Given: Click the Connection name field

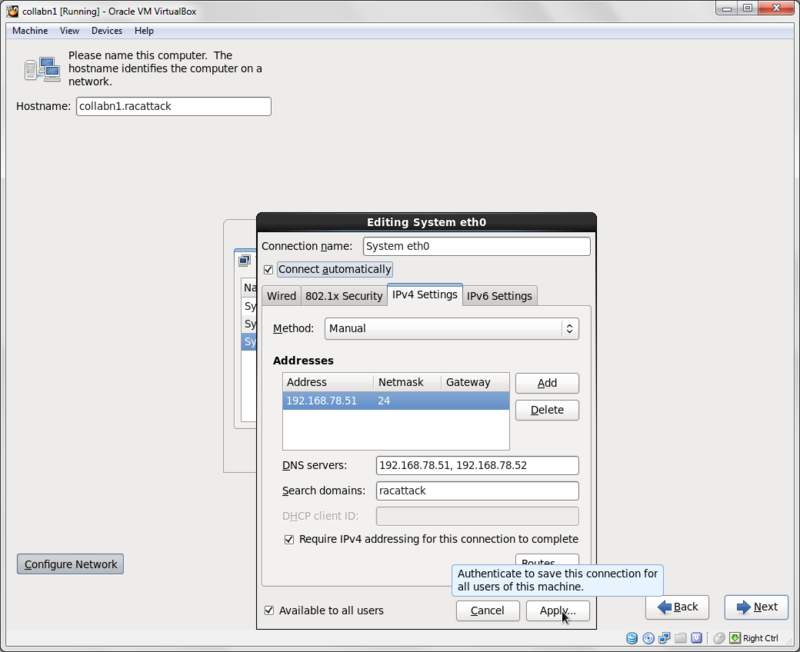Looking at the screenshot, I should 477,246.
